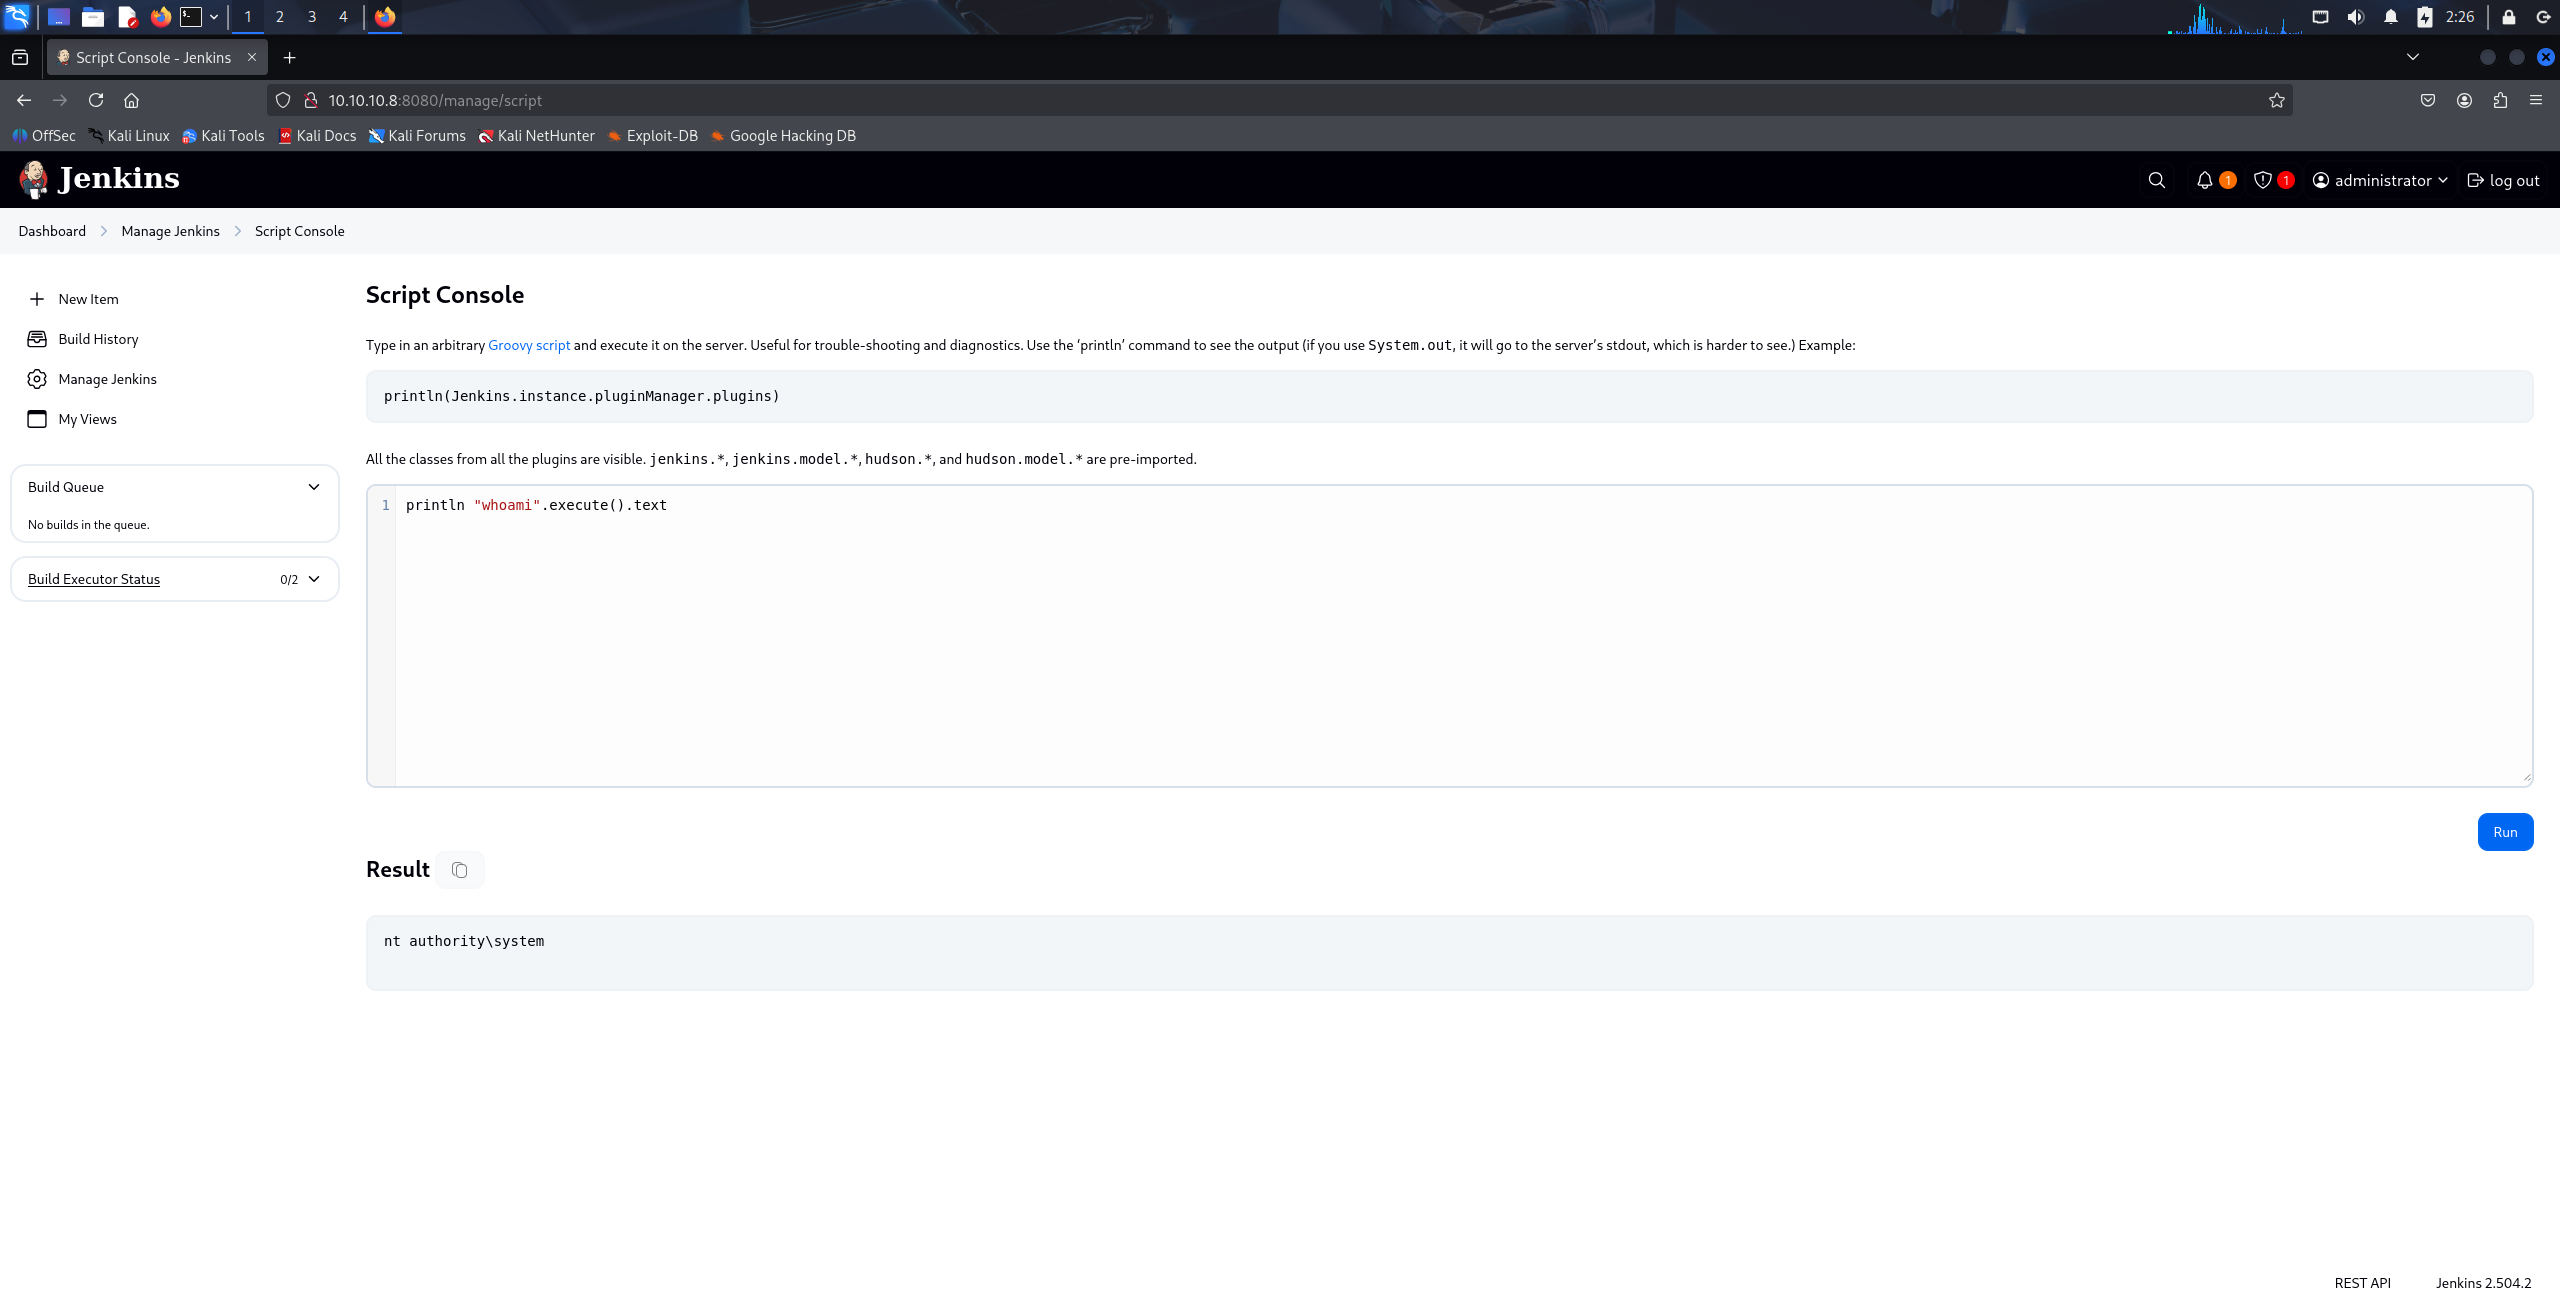Reload the page in Firefox
2560x1315 pixels.
tap(96, 100)
